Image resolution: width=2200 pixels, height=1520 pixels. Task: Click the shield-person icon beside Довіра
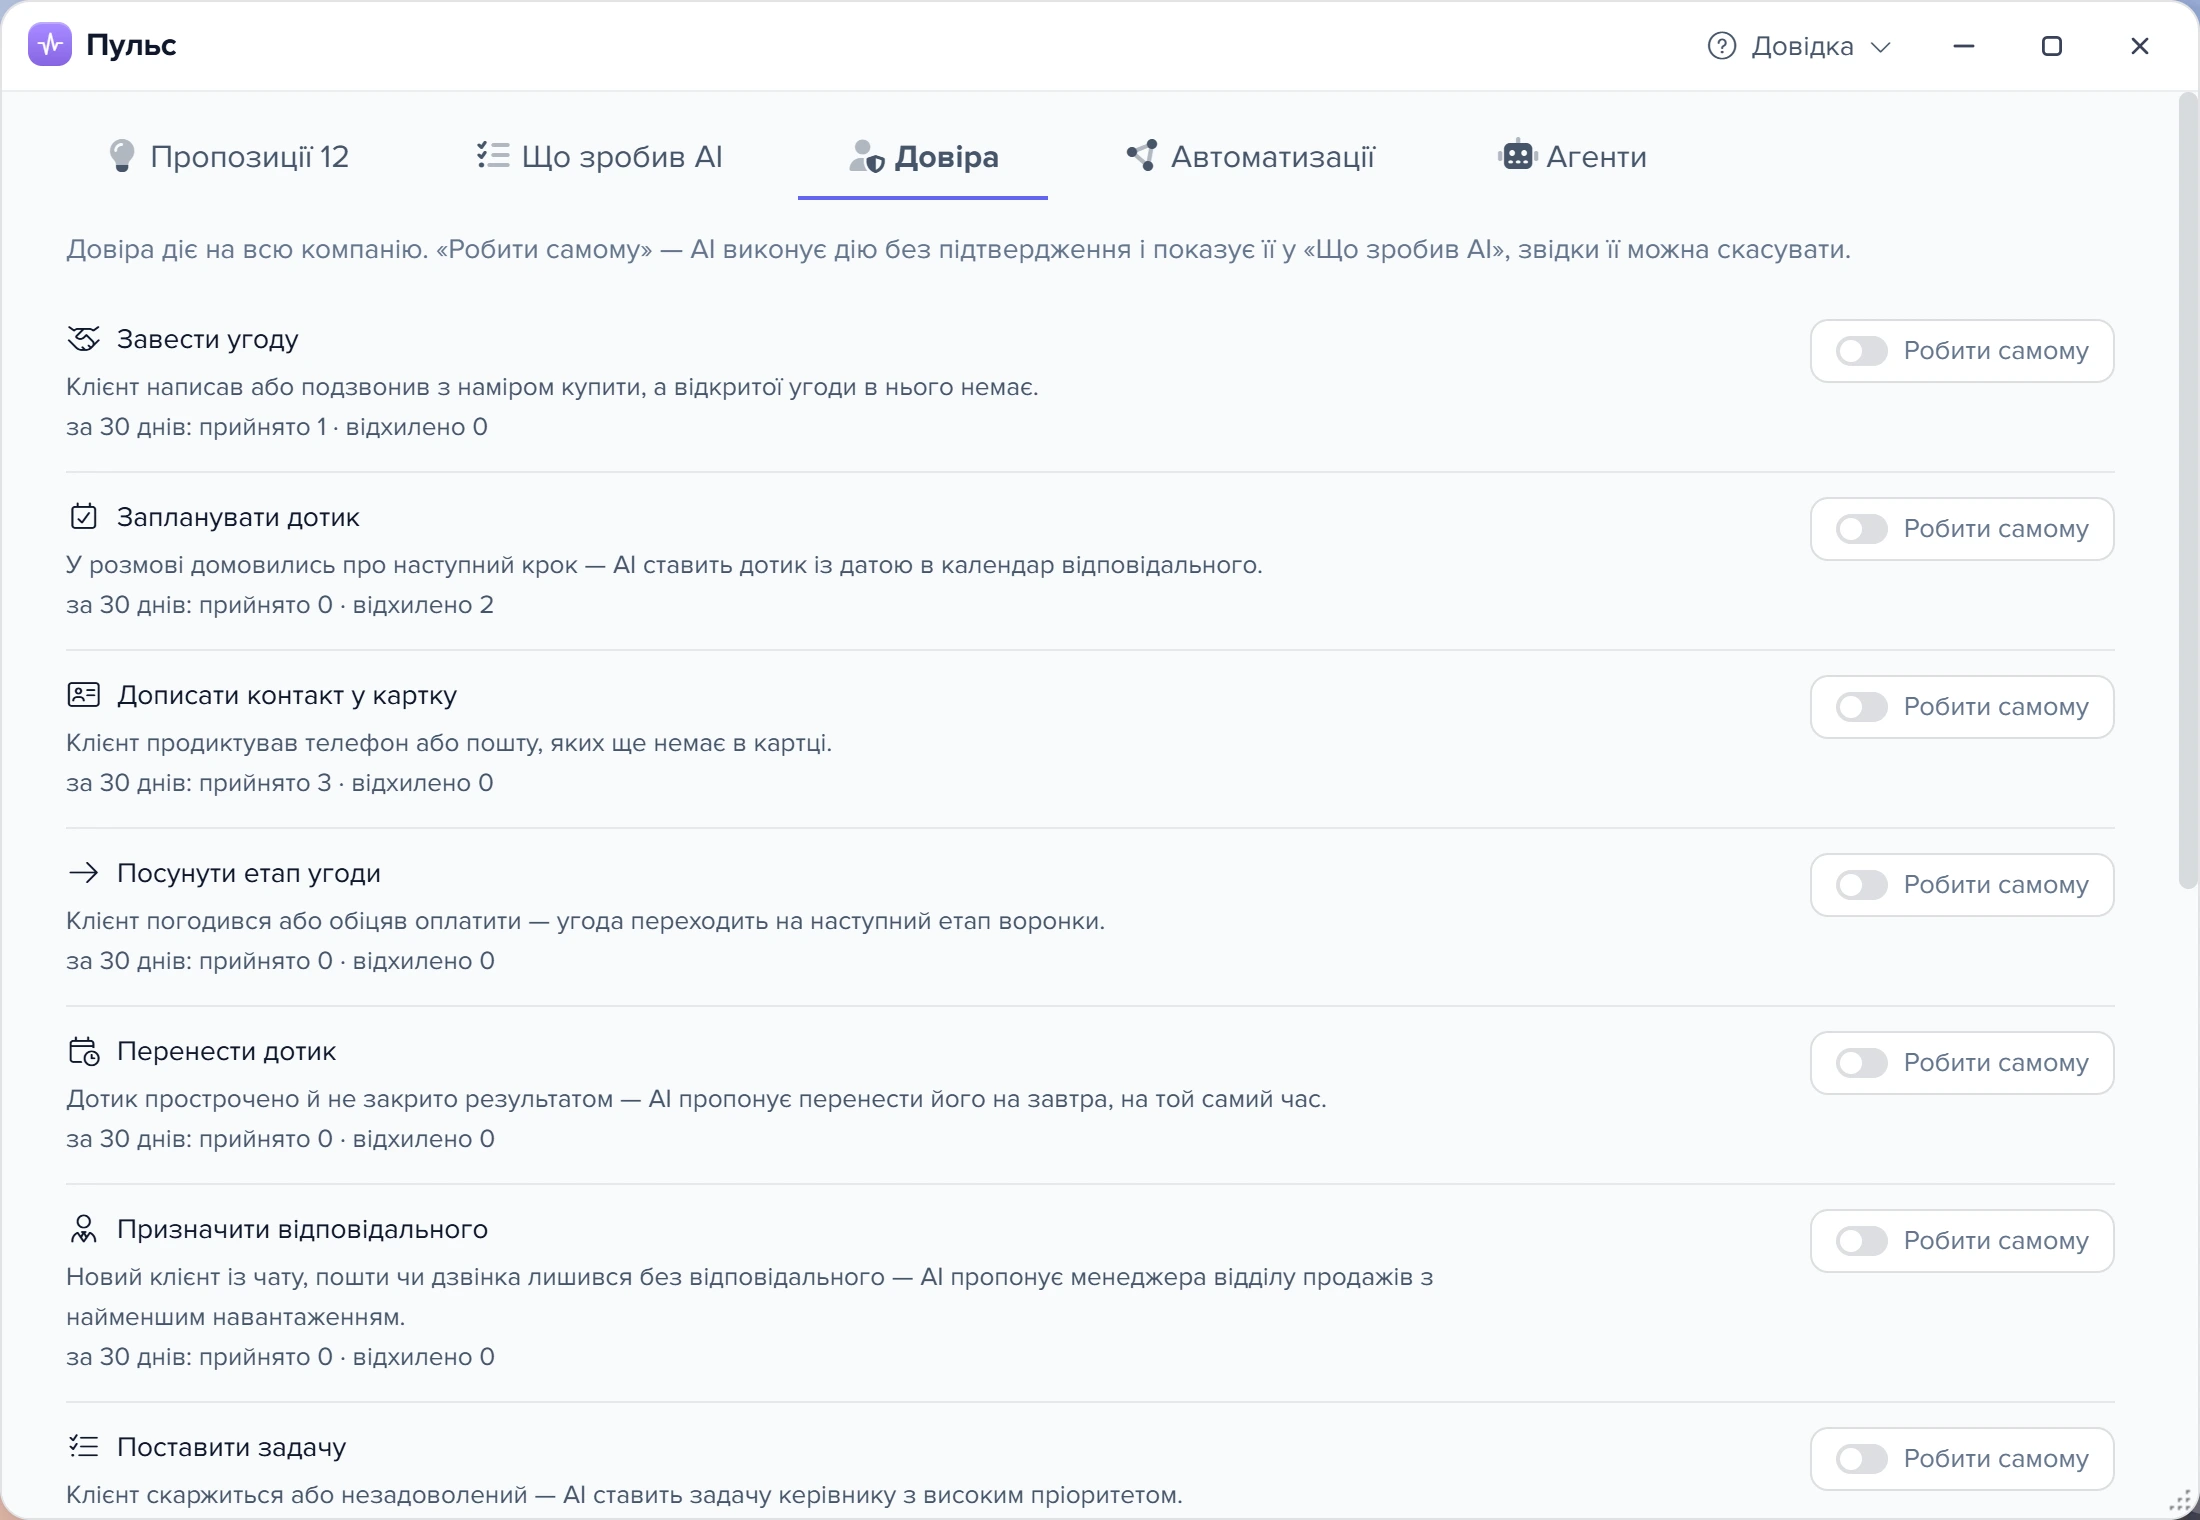pos(866,156)
